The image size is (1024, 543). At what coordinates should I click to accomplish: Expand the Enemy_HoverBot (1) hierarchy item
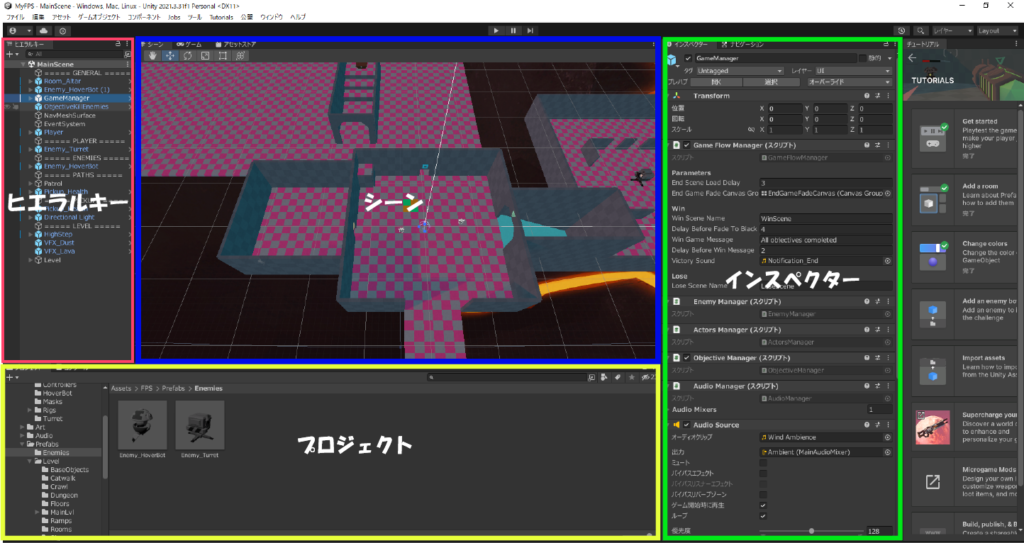31,90
